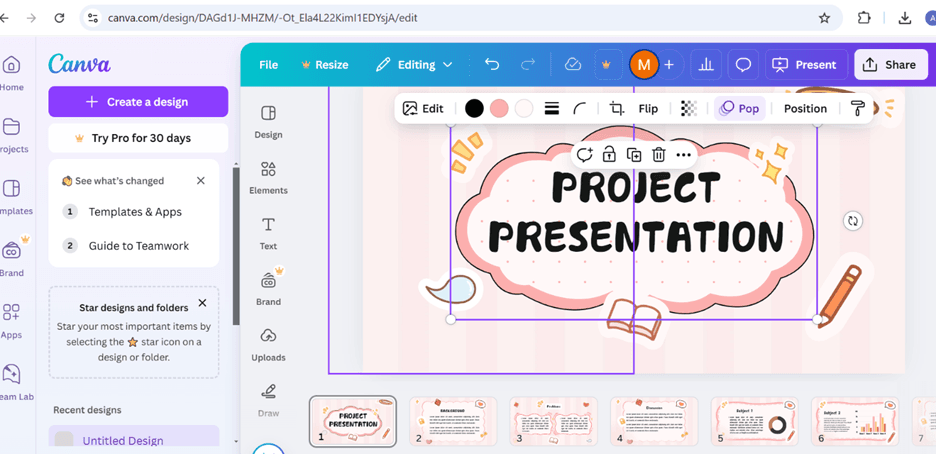Open the Position panel
The height and width of the screenshot is (454, 936).
pos(805,109)
